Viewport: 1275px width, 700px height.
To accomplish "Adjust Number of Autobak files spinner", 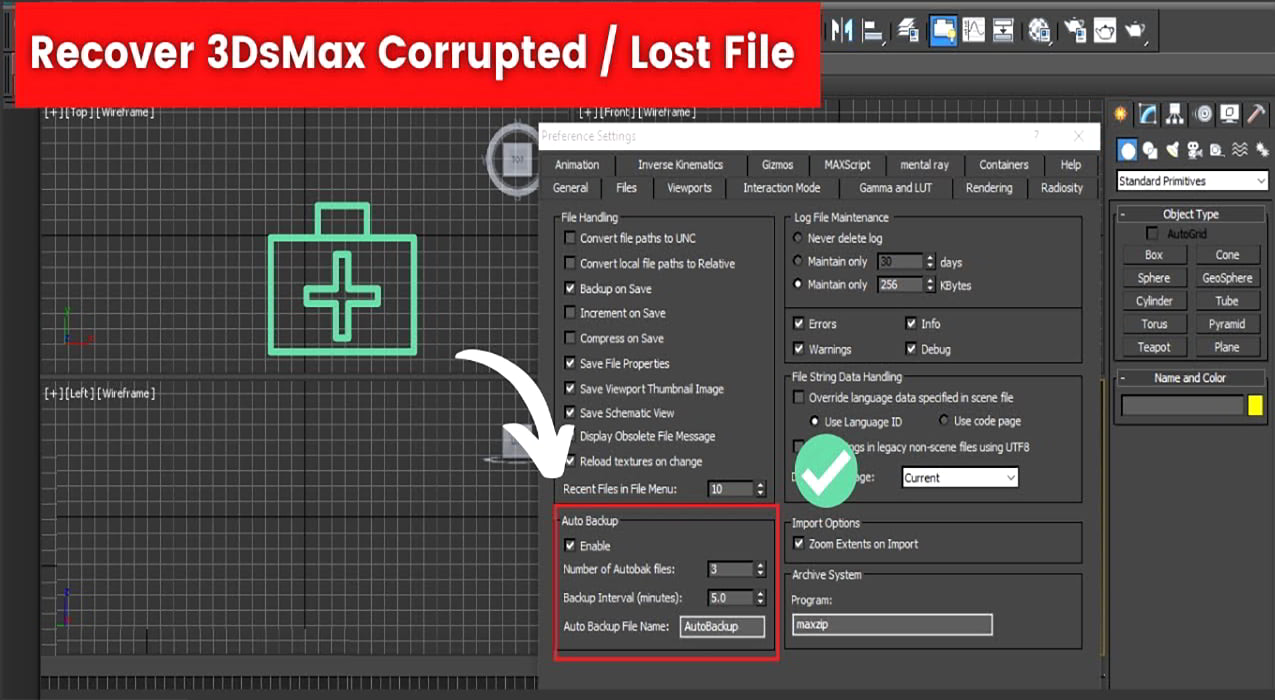I will tap(761, 569).
